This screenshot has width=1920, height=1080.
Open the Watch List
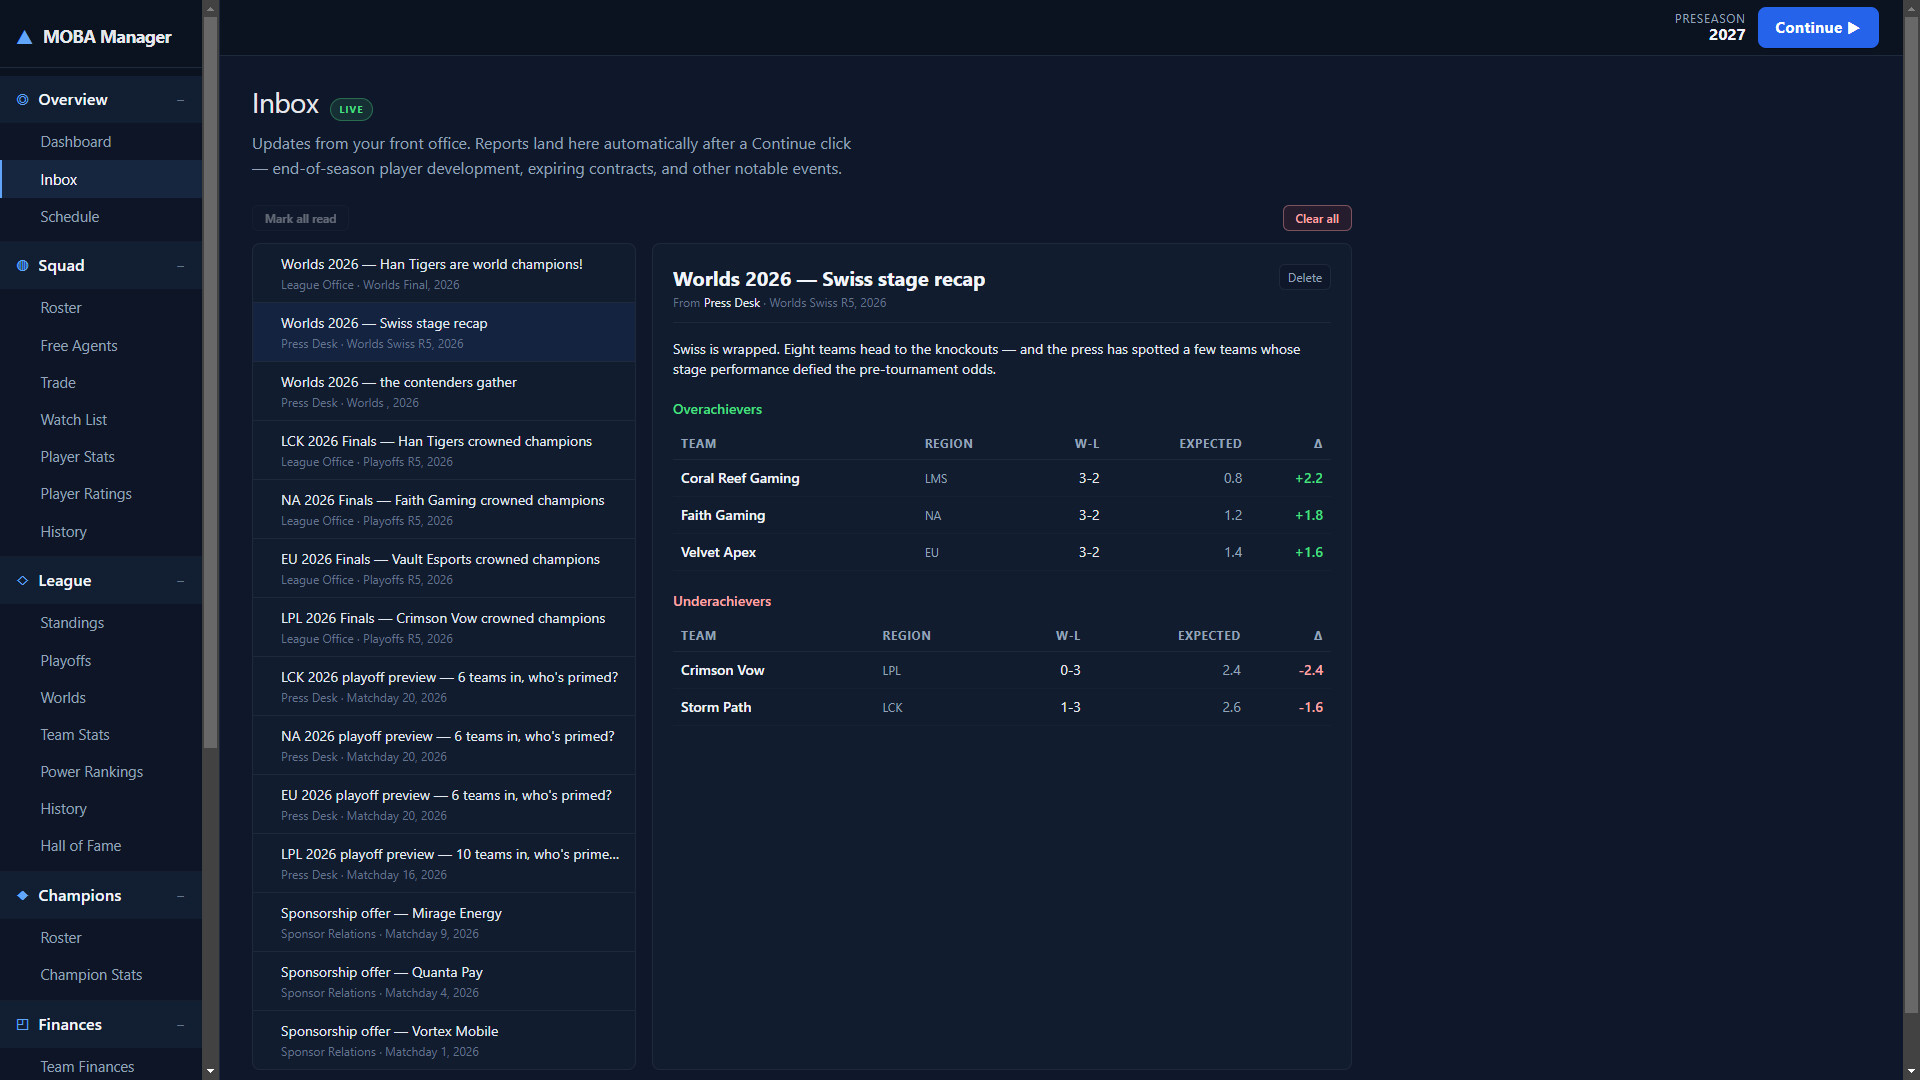pyautogui.click(x=101, y=420)
